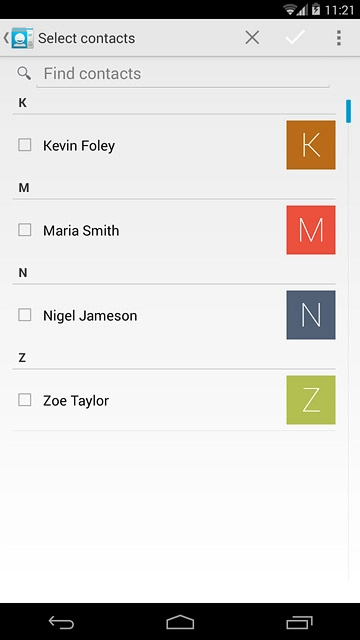360x640 pixels.
Task: Select the Nigel Jameson name
Action: point(90,316)
